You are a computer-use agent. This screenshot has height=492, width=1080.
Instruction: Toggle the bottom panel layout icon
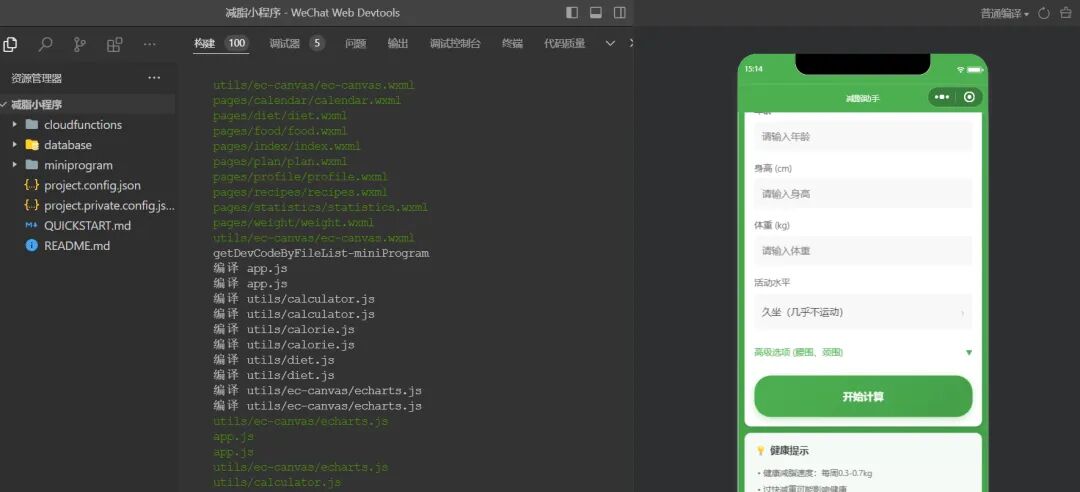click(596, 12)
